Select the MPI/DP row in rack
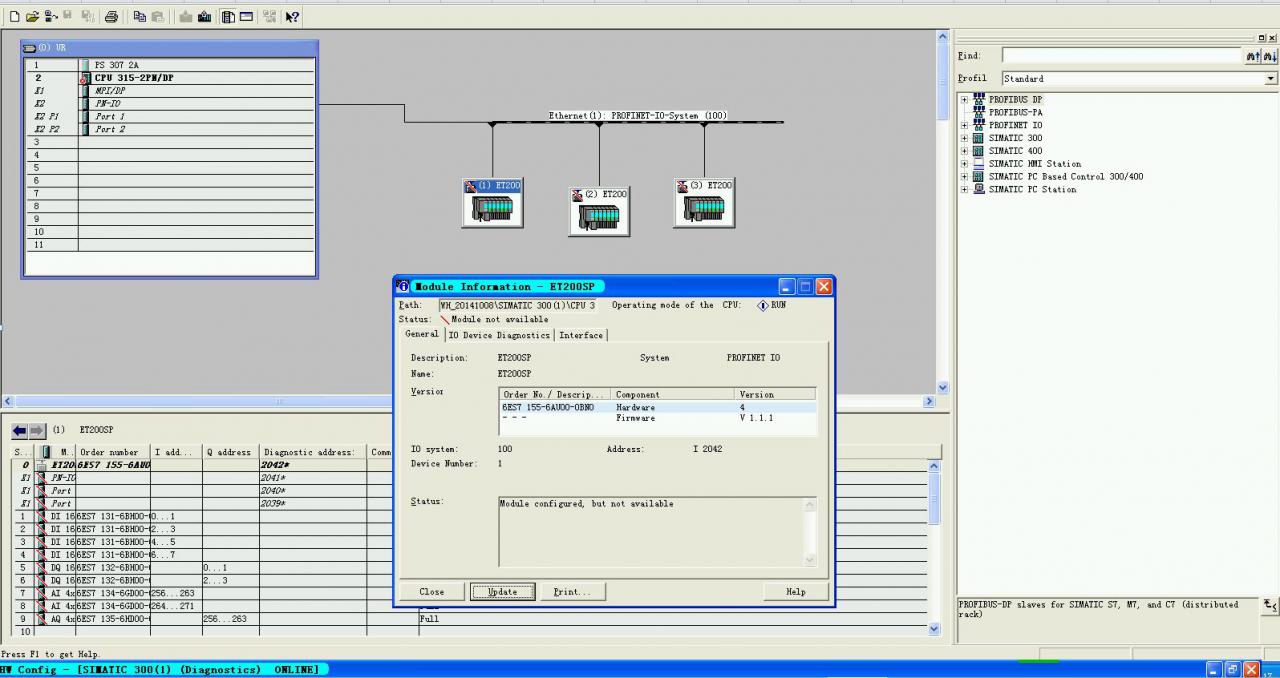This screenshot has height=678, width=1280. [168, 91]
